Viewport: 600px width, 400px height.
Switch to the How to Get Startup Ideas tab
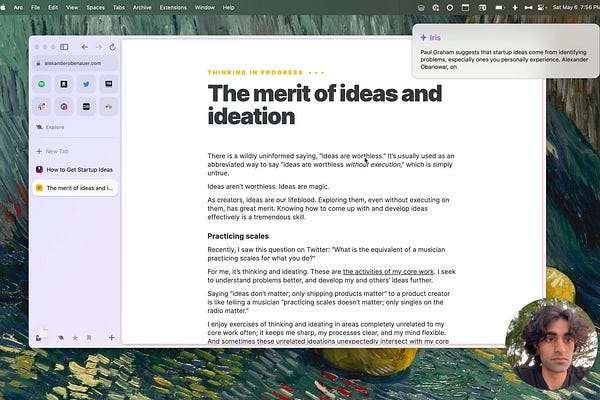(75, 170)
